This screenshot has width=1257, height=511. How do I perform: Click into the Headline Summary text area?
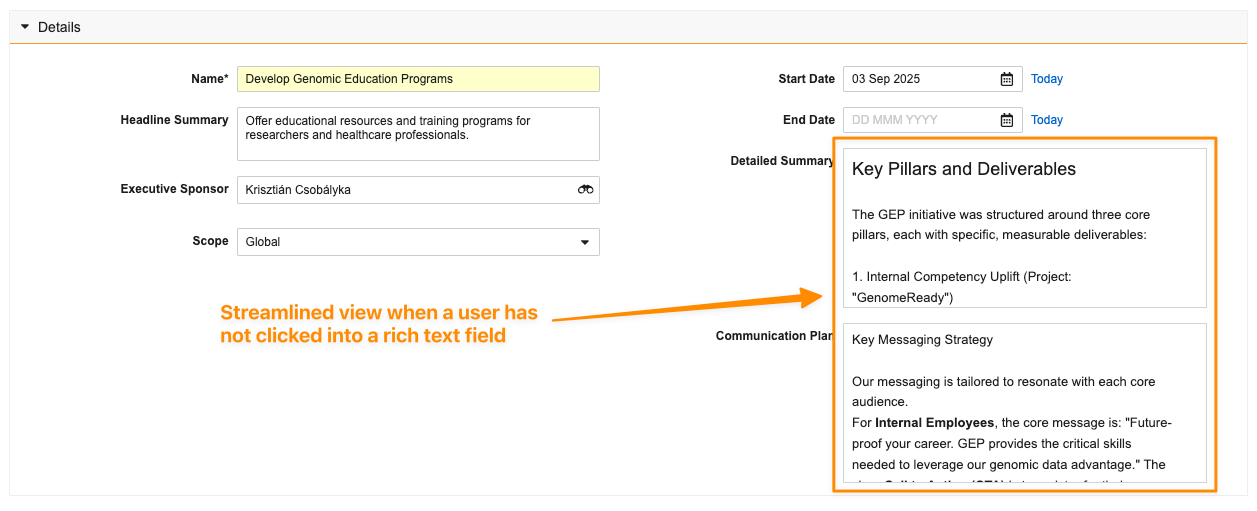point(417,134)
